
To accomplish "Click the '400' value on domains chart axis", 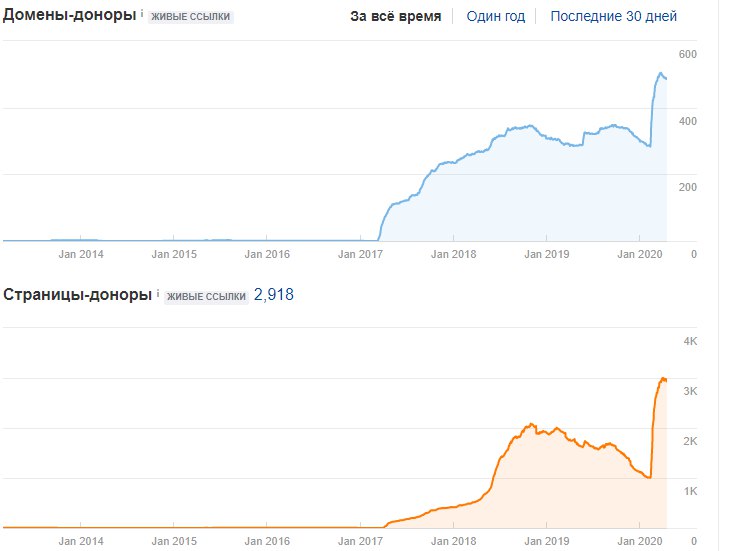I will tap(688, 121).
